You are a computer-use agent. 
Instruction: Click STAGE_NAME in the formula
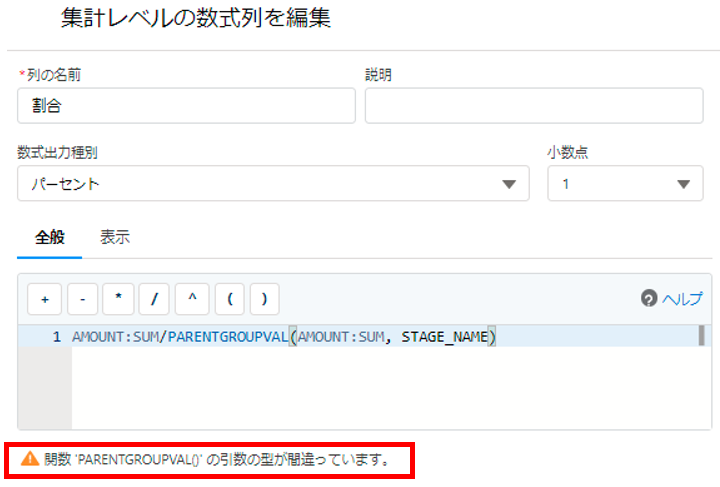point(444,337)
